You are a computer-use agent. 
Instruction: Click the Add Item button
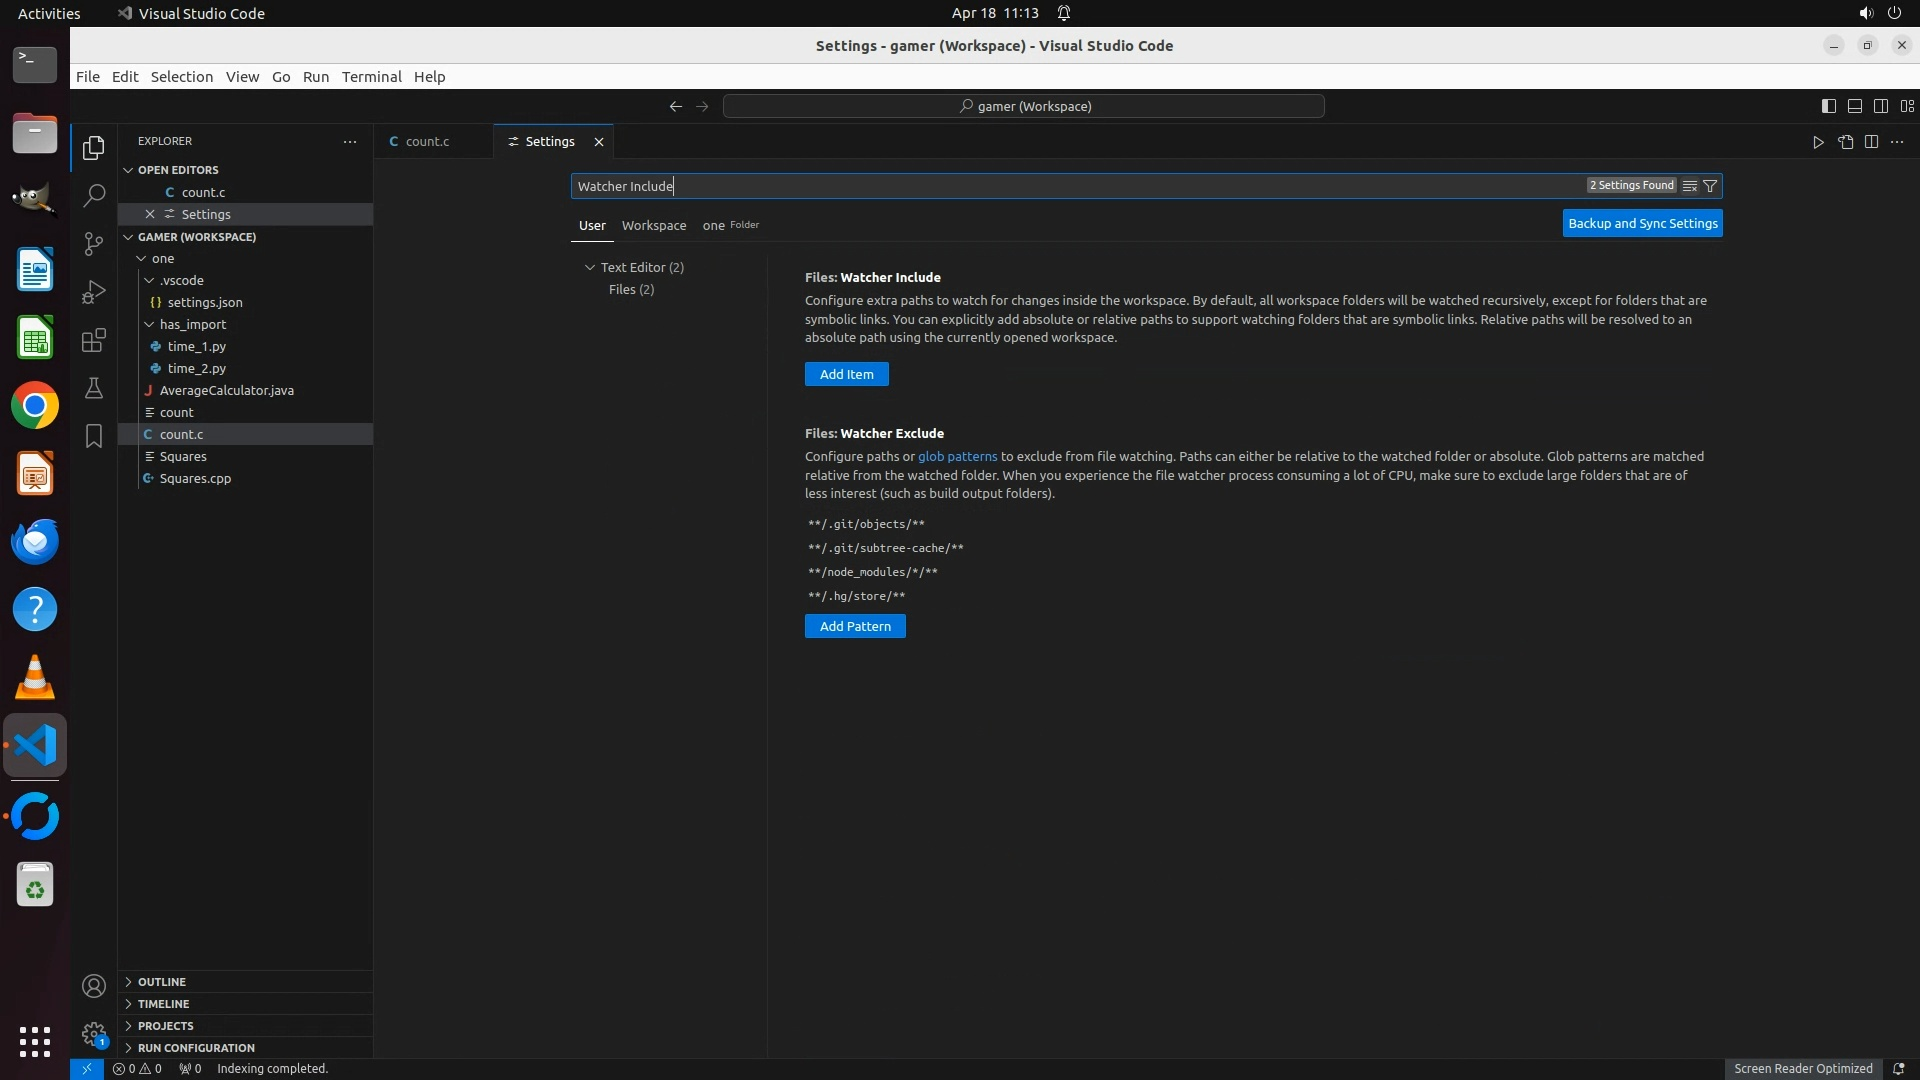click(846, 374)
